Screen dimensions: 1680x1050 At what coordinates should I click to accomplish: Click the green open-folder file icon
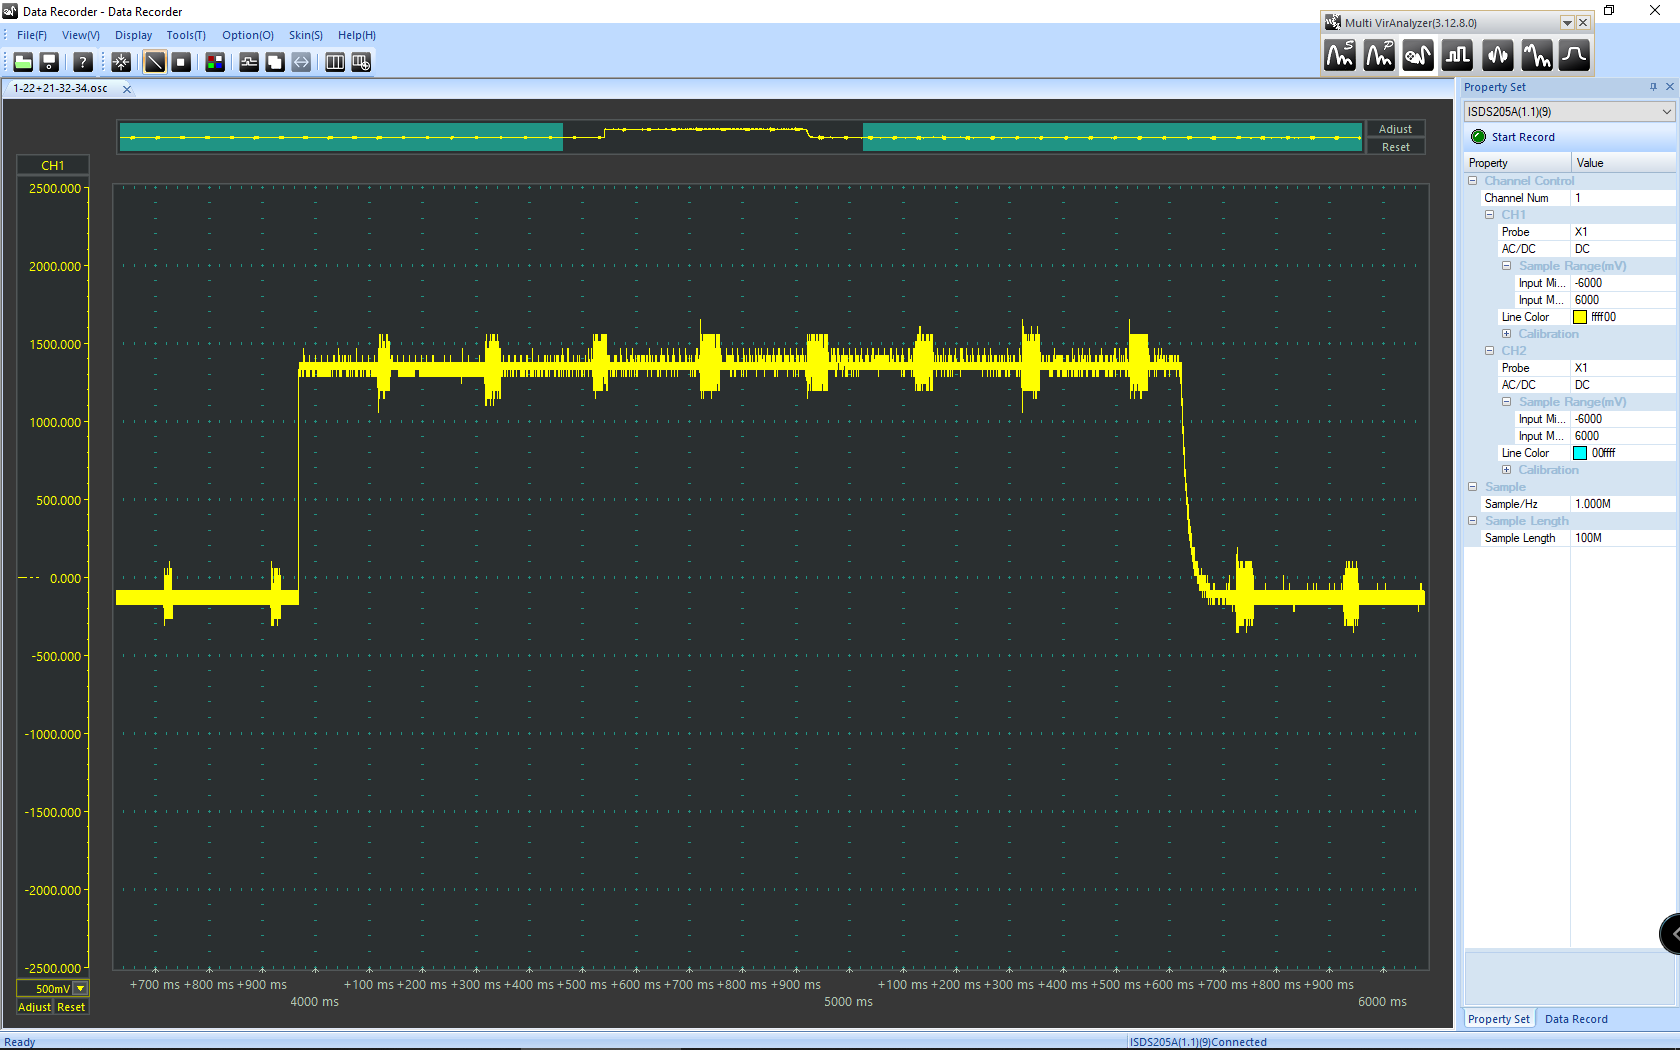(x=23, y=62)
